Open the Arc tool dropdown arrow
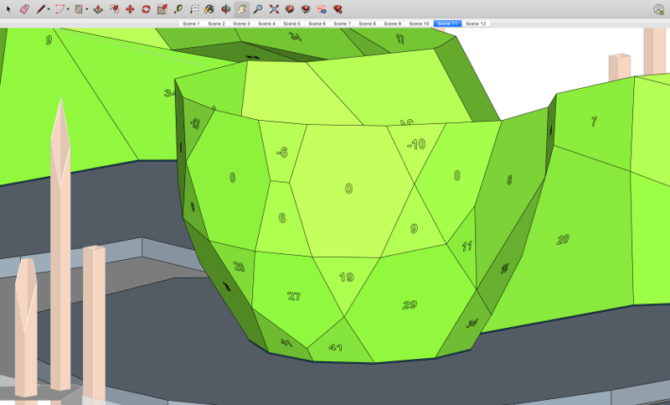Viewport: 670px width, 405px height. tap(68, 9)
